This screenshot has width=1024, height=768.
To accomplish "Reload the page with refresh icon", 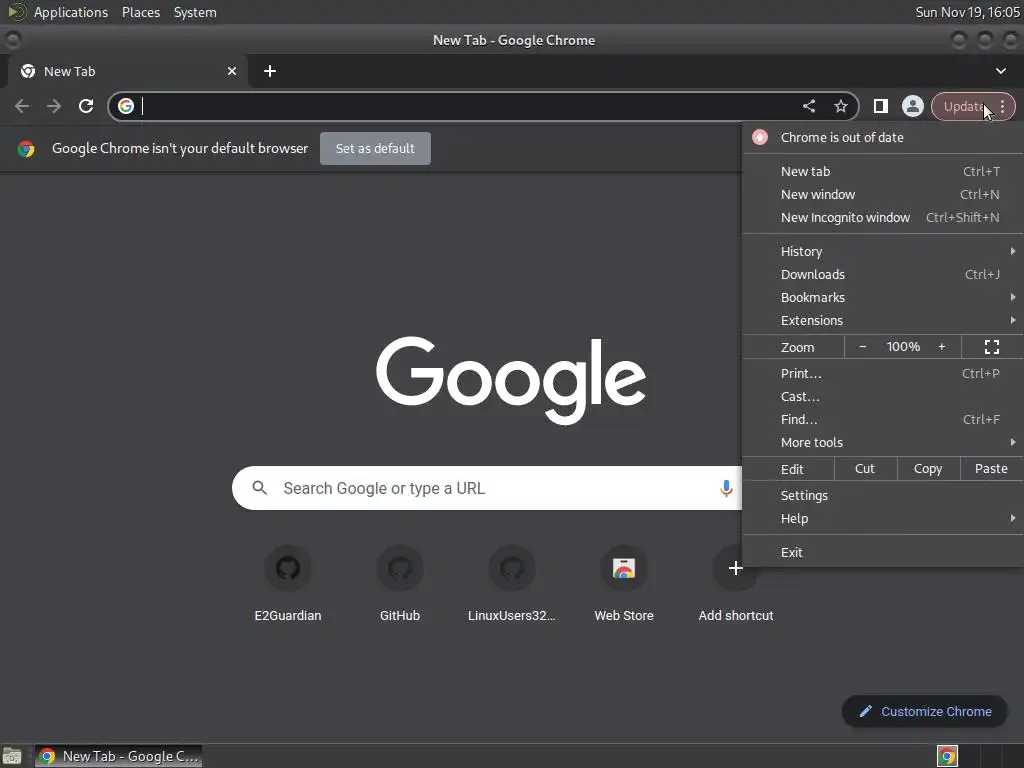I will tap(86, 106).
